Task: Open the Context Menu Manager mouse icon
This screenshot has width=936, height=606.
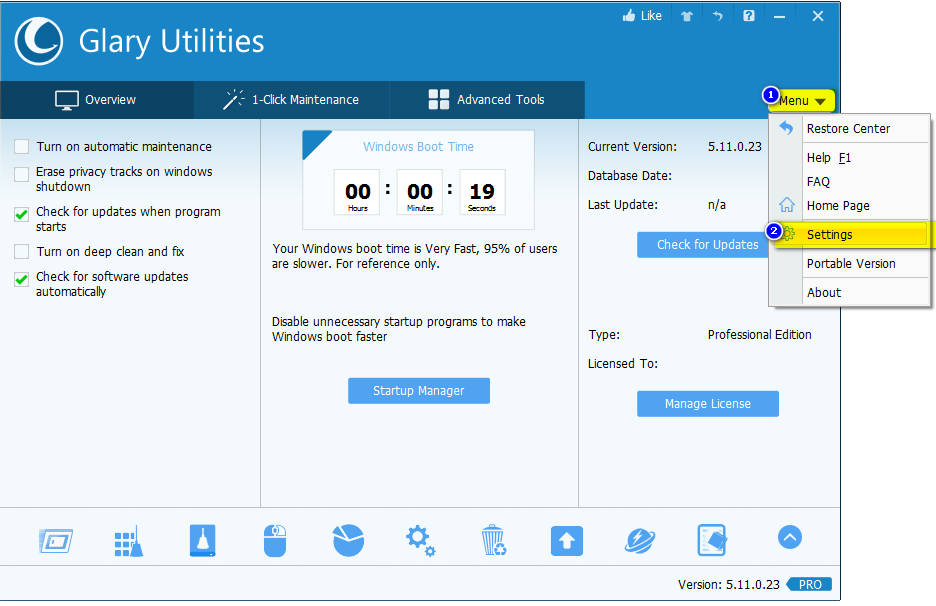Action: point(275,541)
